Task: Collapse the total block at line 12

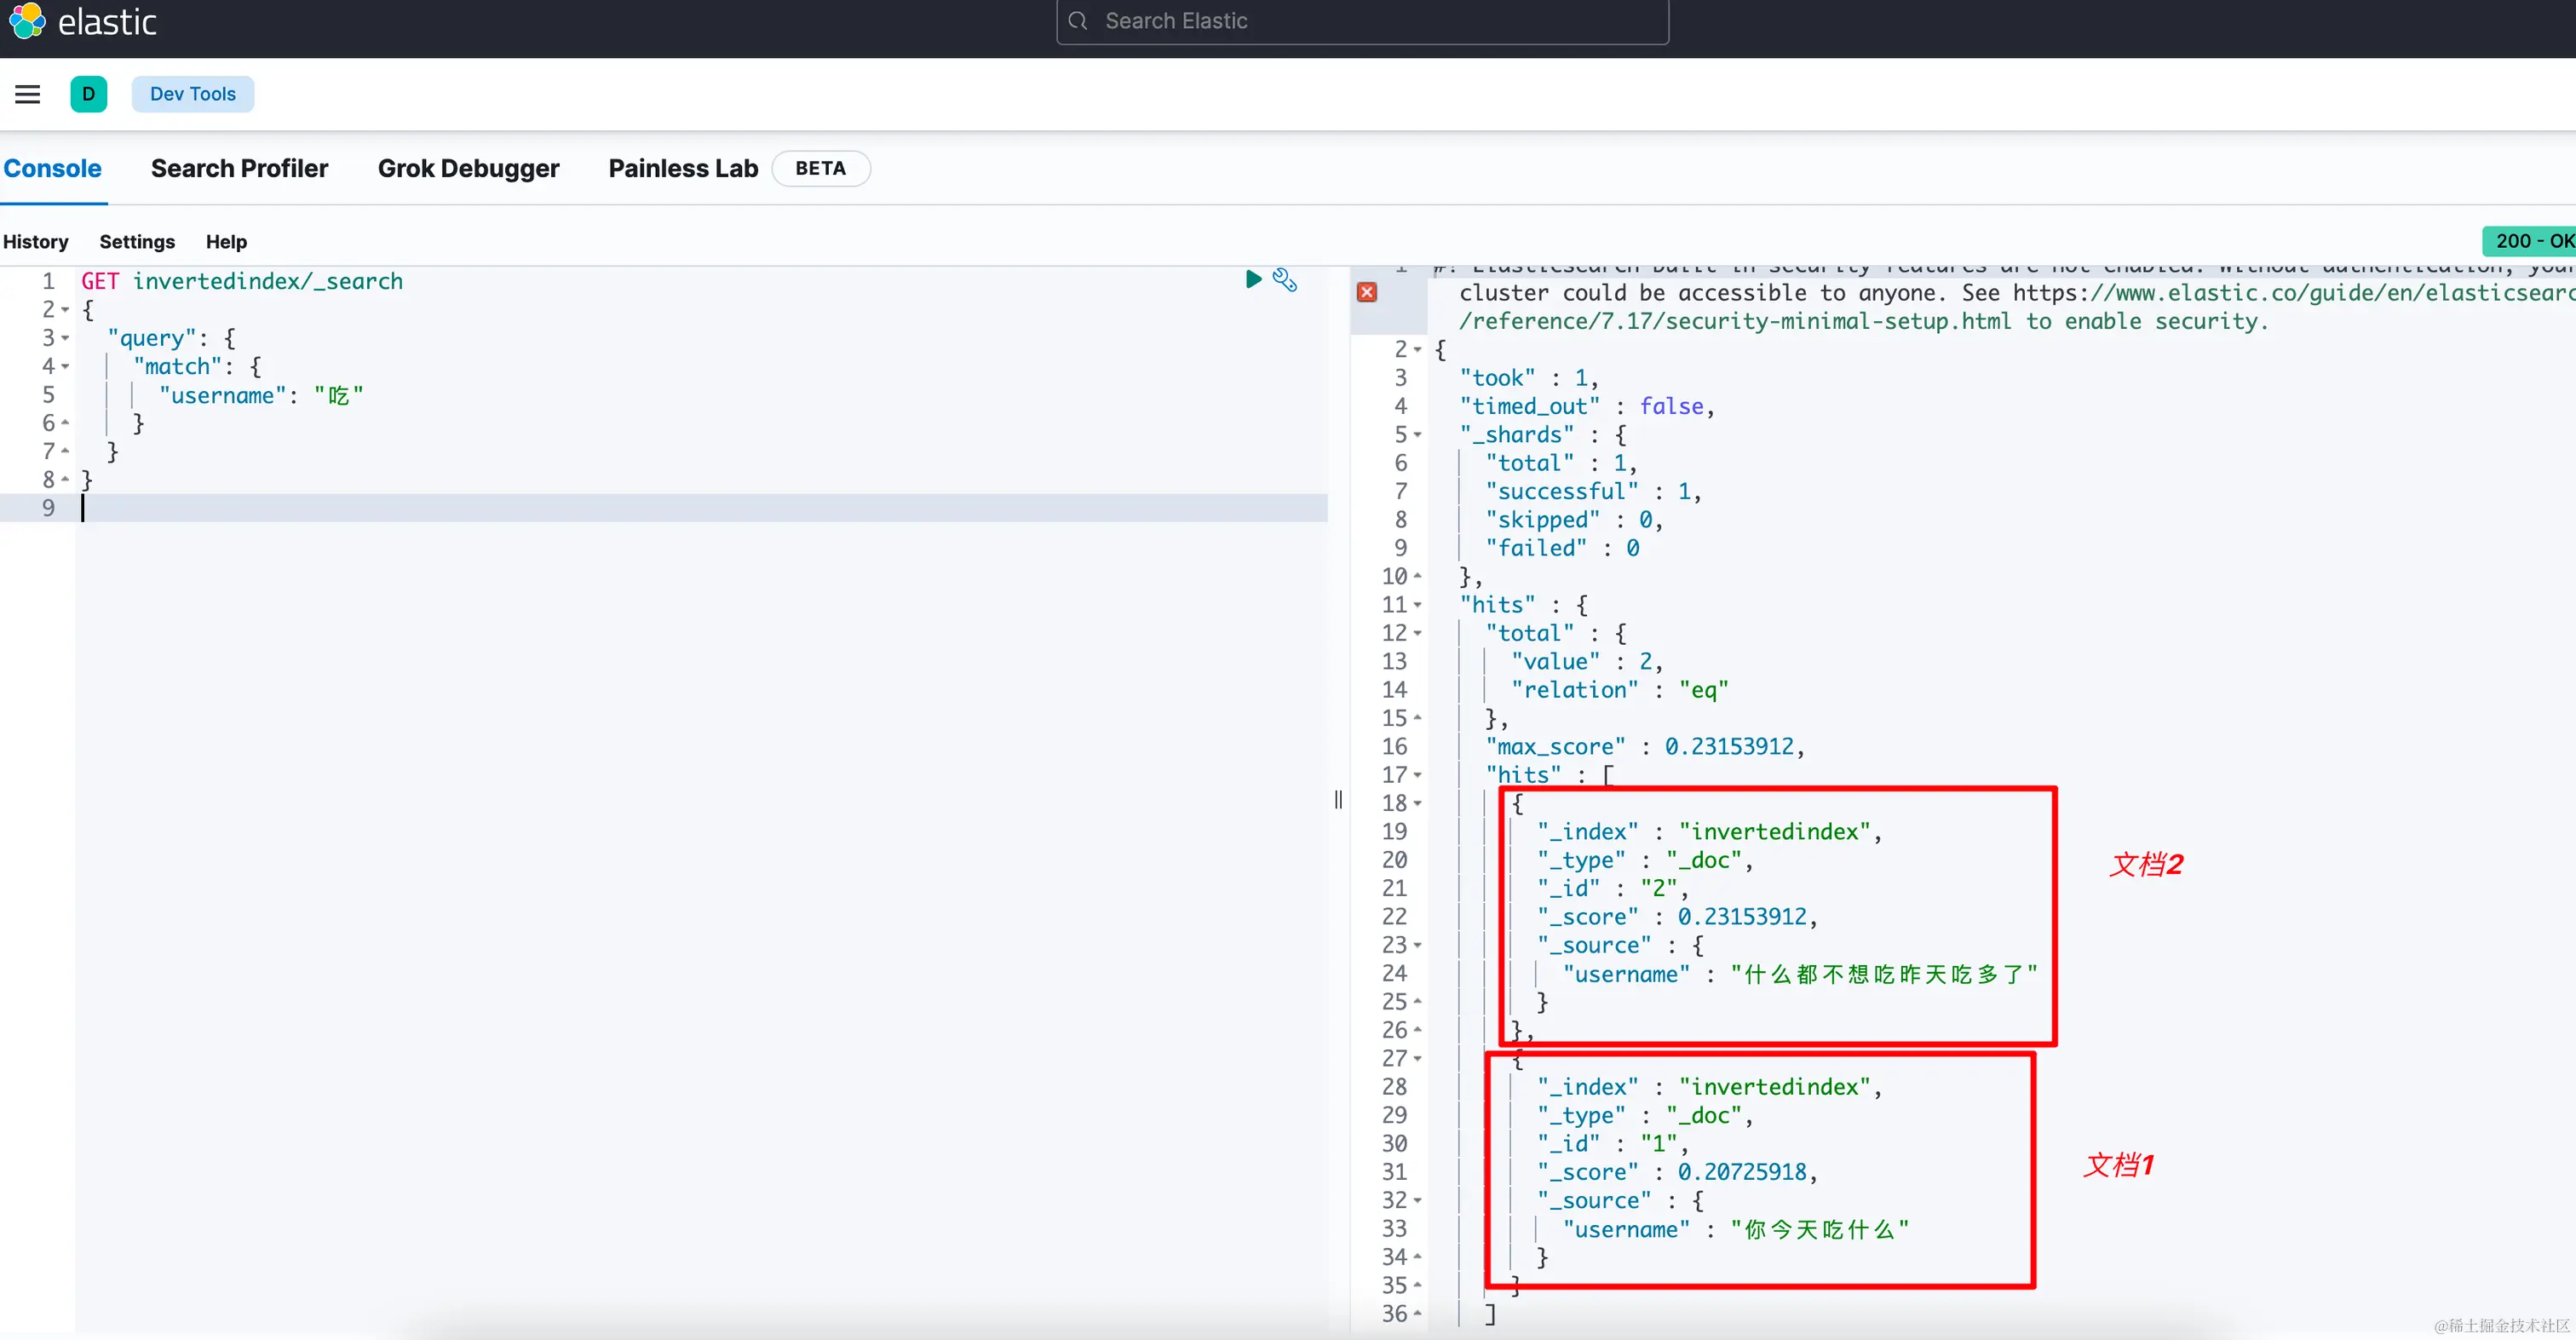Action: click(1417, 633)
